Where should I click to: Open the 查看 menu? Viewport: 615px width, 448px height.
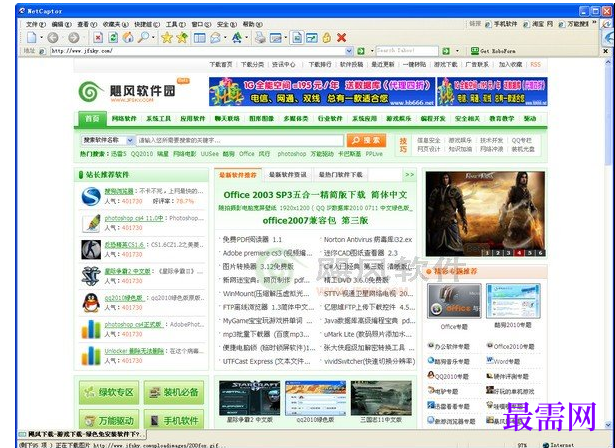(x=87, y=24)
